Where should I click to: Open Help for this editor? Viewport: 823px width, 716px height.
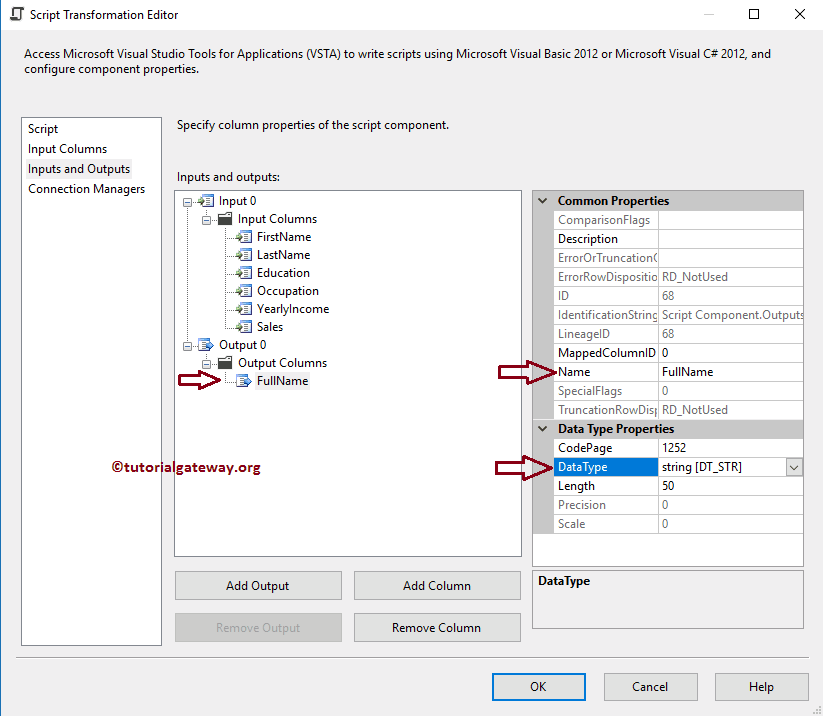(762, 687)
